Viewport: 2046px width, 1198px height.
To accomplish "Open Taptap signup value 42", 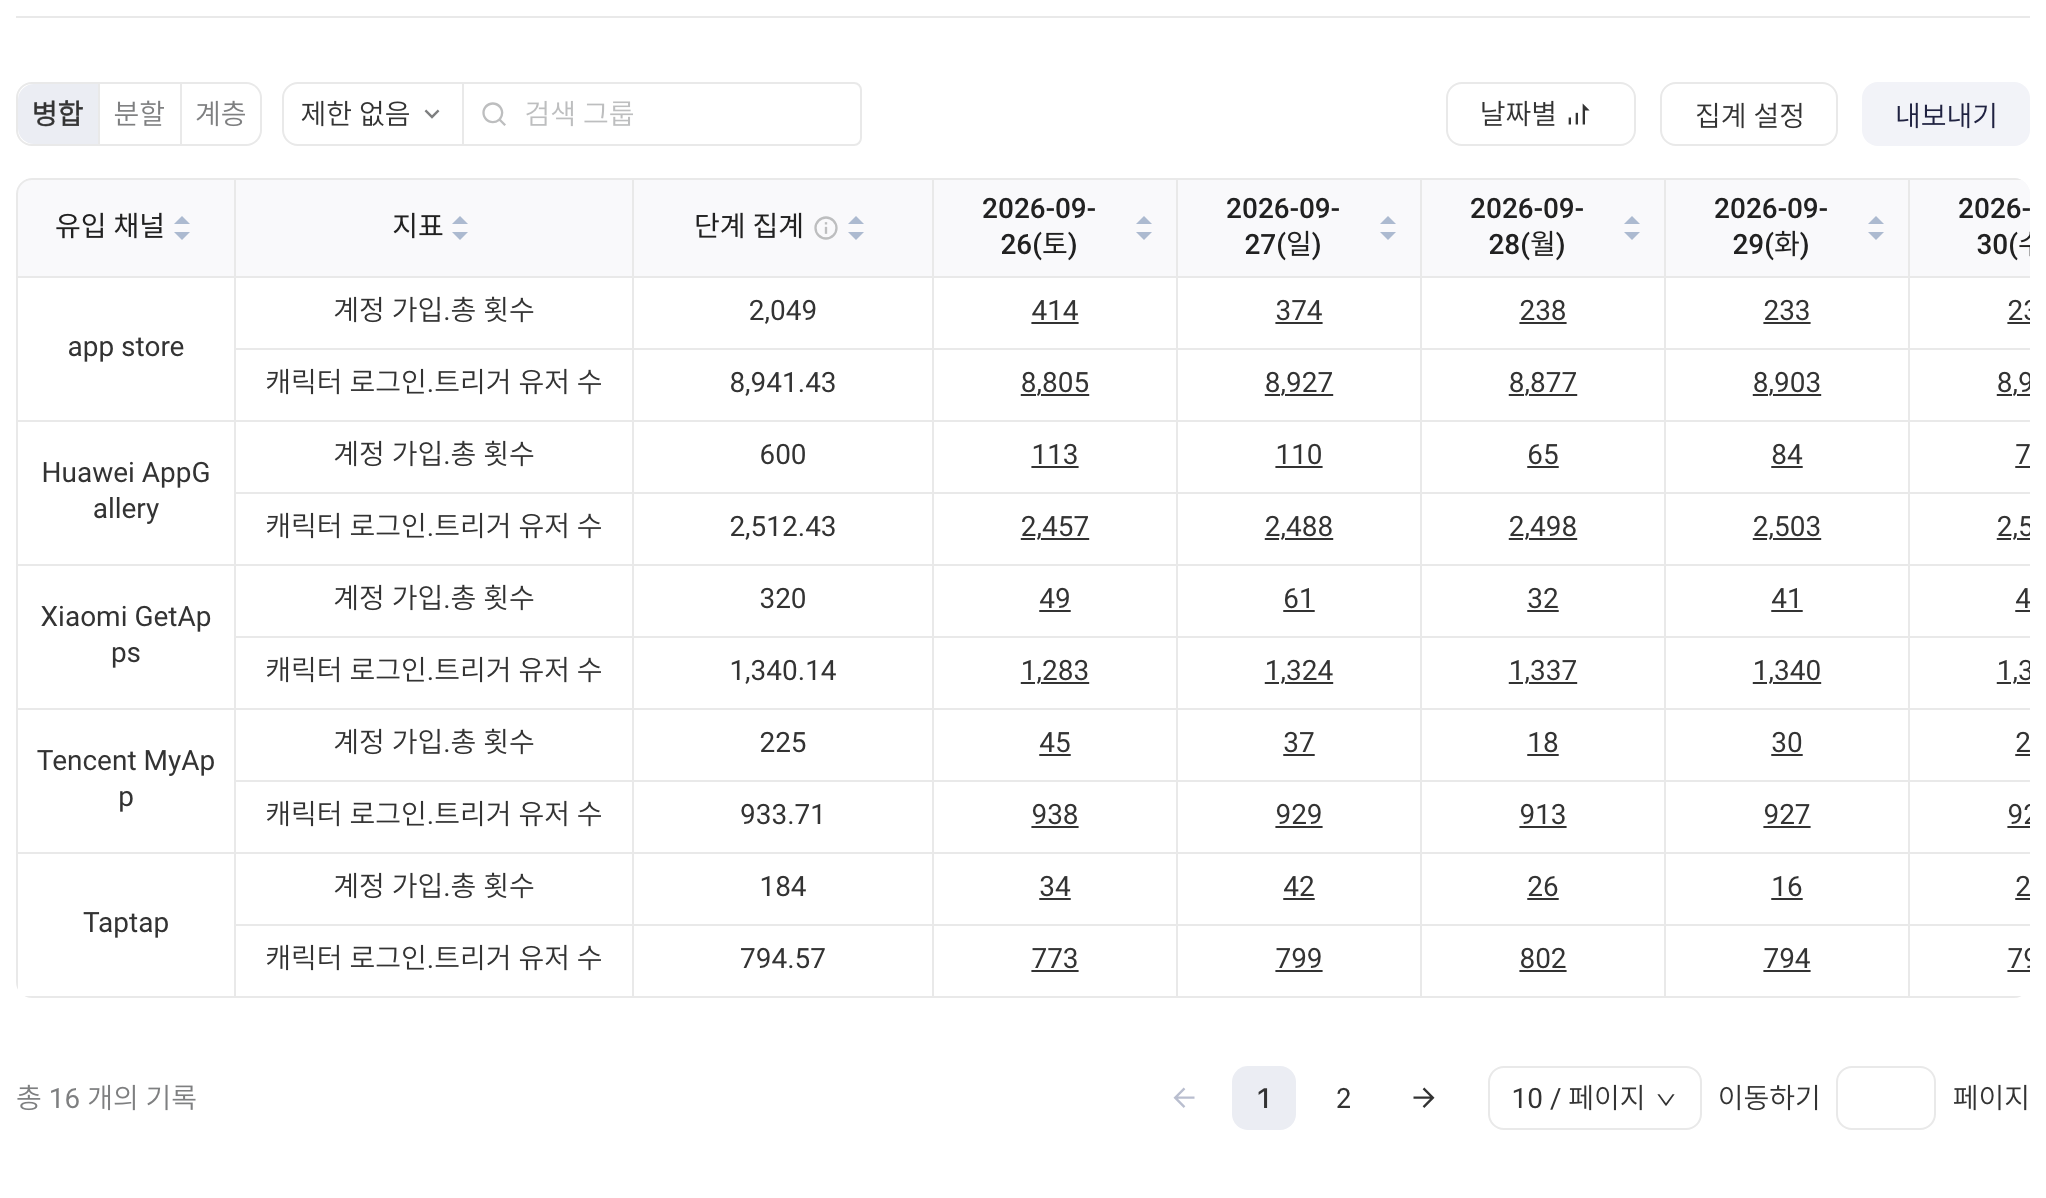I will coord(1298,887).
